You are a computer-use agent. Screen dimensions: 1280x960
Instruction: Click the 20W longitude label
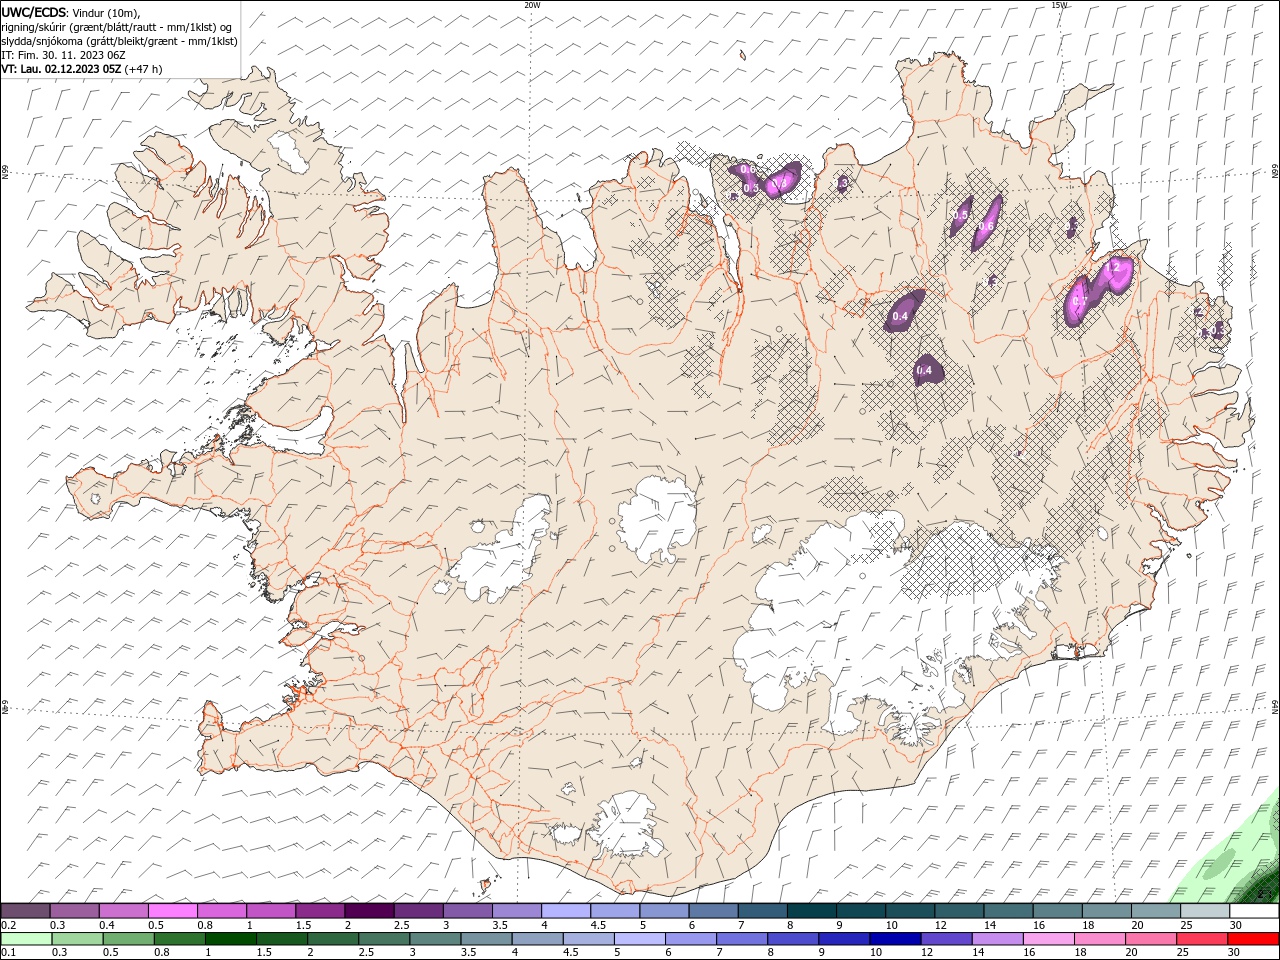click(532, 5)
